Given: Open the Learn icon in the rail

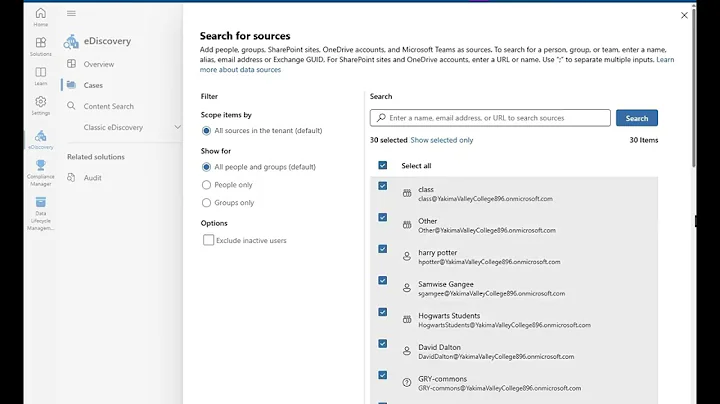Looking at the screenshot, I should coord(40,76).
